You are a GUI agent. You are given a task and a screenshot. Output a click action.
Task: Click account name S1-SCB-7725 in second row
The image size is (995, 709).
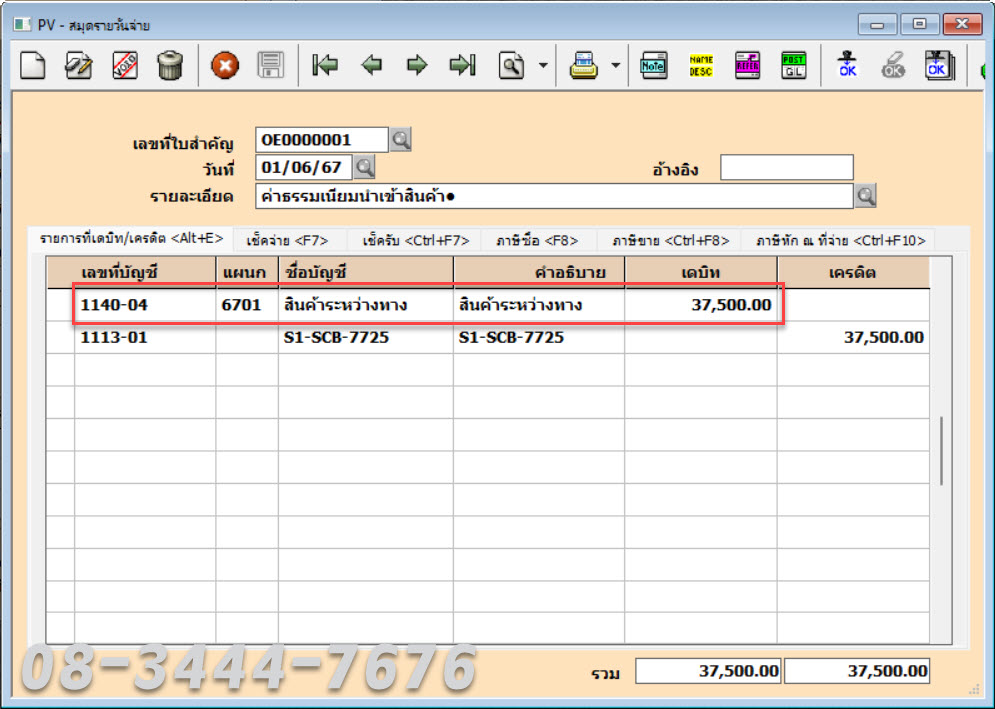(x=366, y=338)
